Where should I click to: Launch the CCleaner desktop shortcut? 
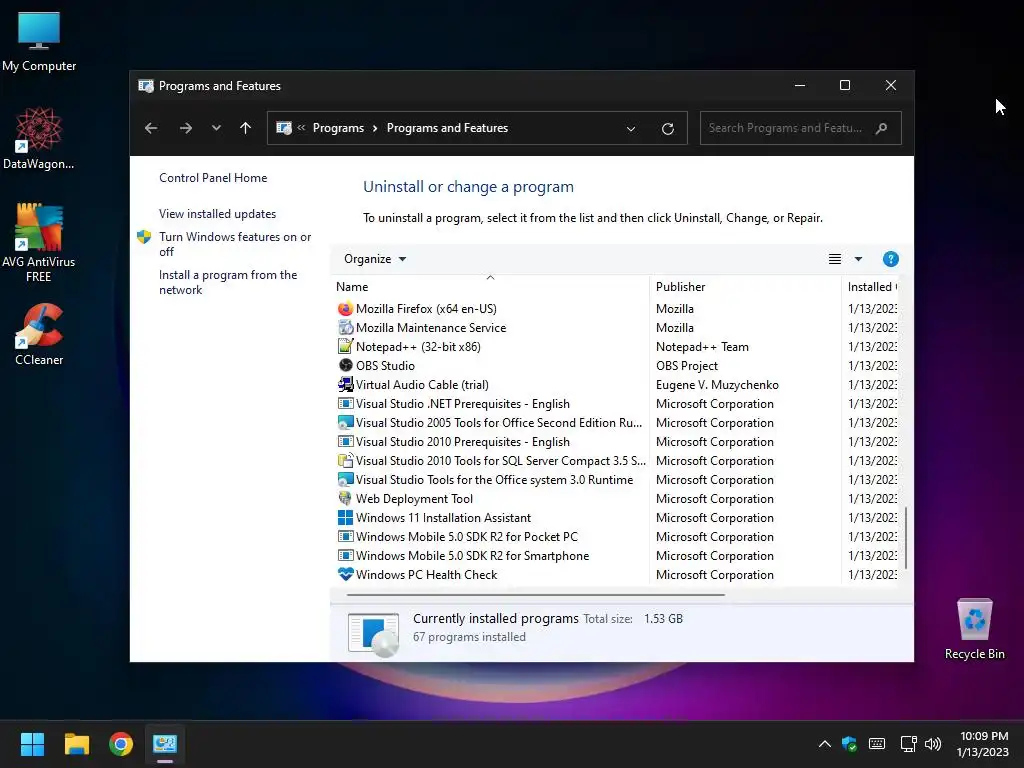coord(39,334)
